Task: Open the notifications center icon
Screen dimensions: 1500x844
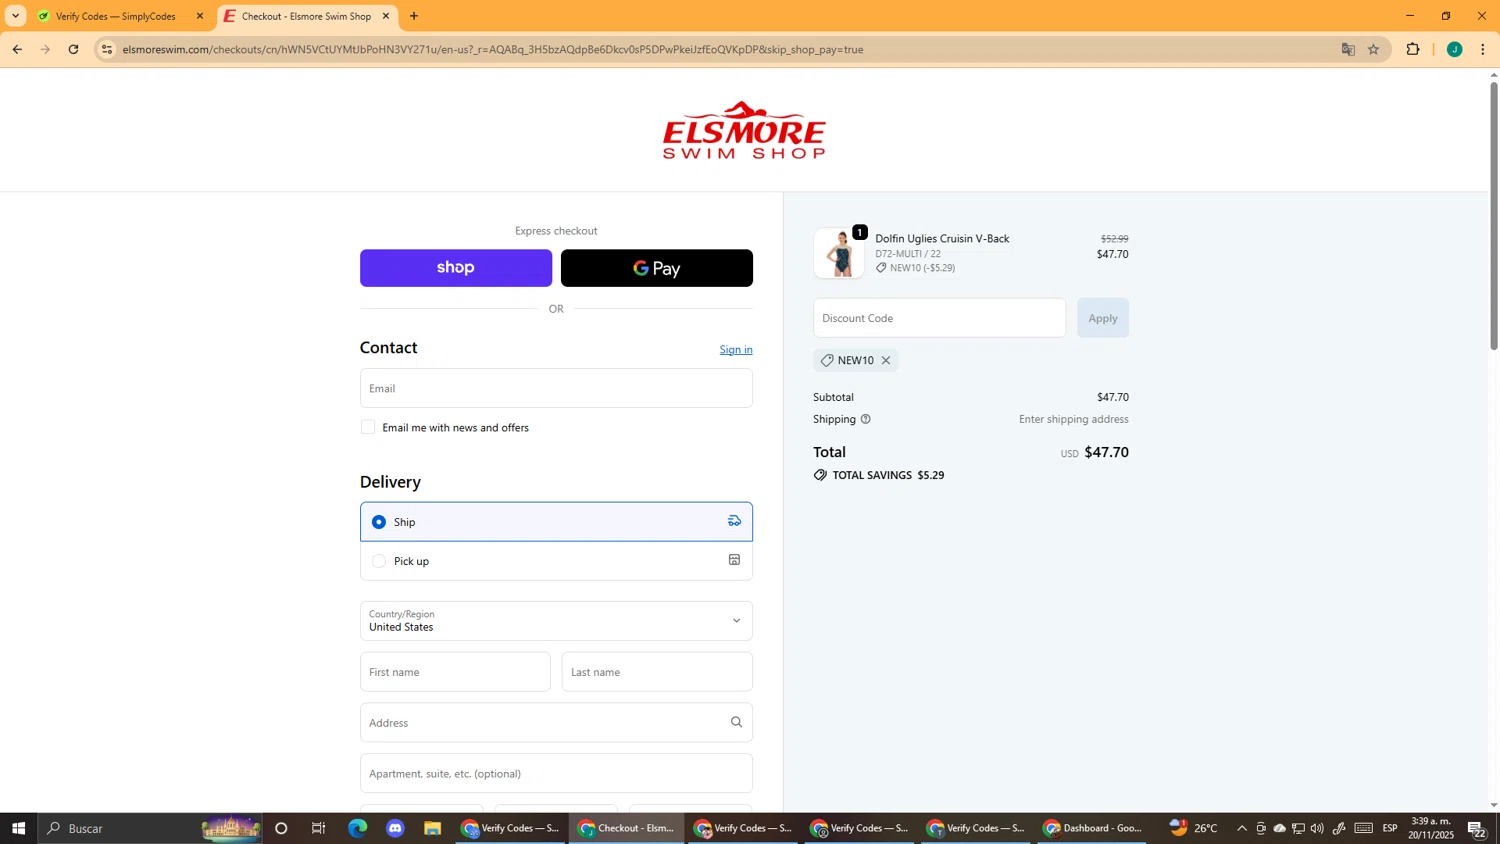Action: click(x=1477, y=828)
